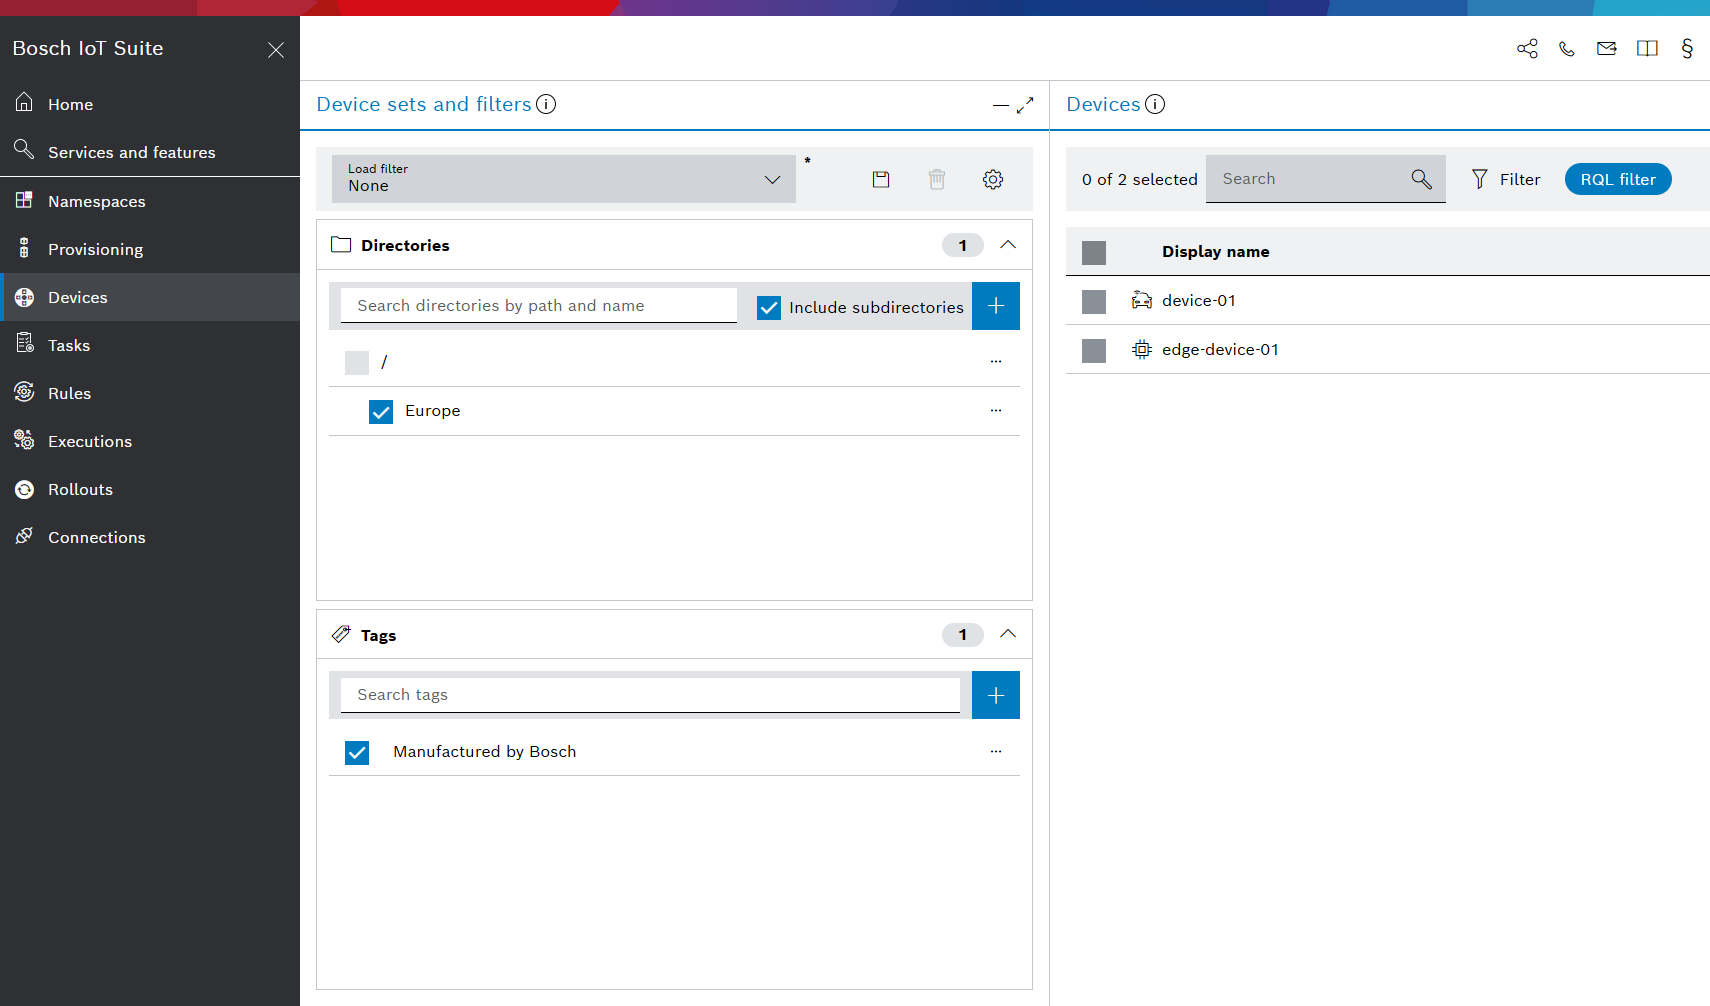This screenshot has width=1710, height=1006.
Task: Open device-01 row
Action: (1388, 300)
